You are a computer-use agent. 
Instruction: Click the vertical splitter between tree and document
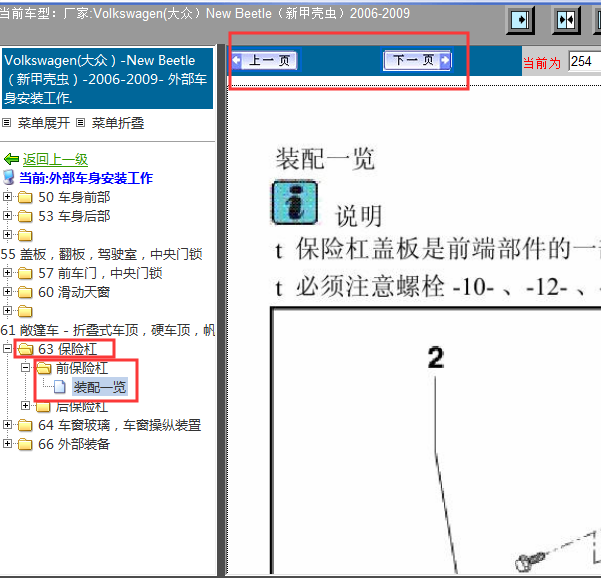[x=222, y=310]
